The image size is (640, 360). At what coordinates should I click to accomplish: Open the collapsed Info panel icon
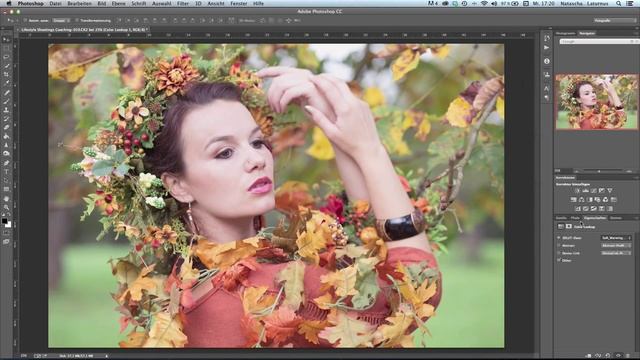coord(547,61)
